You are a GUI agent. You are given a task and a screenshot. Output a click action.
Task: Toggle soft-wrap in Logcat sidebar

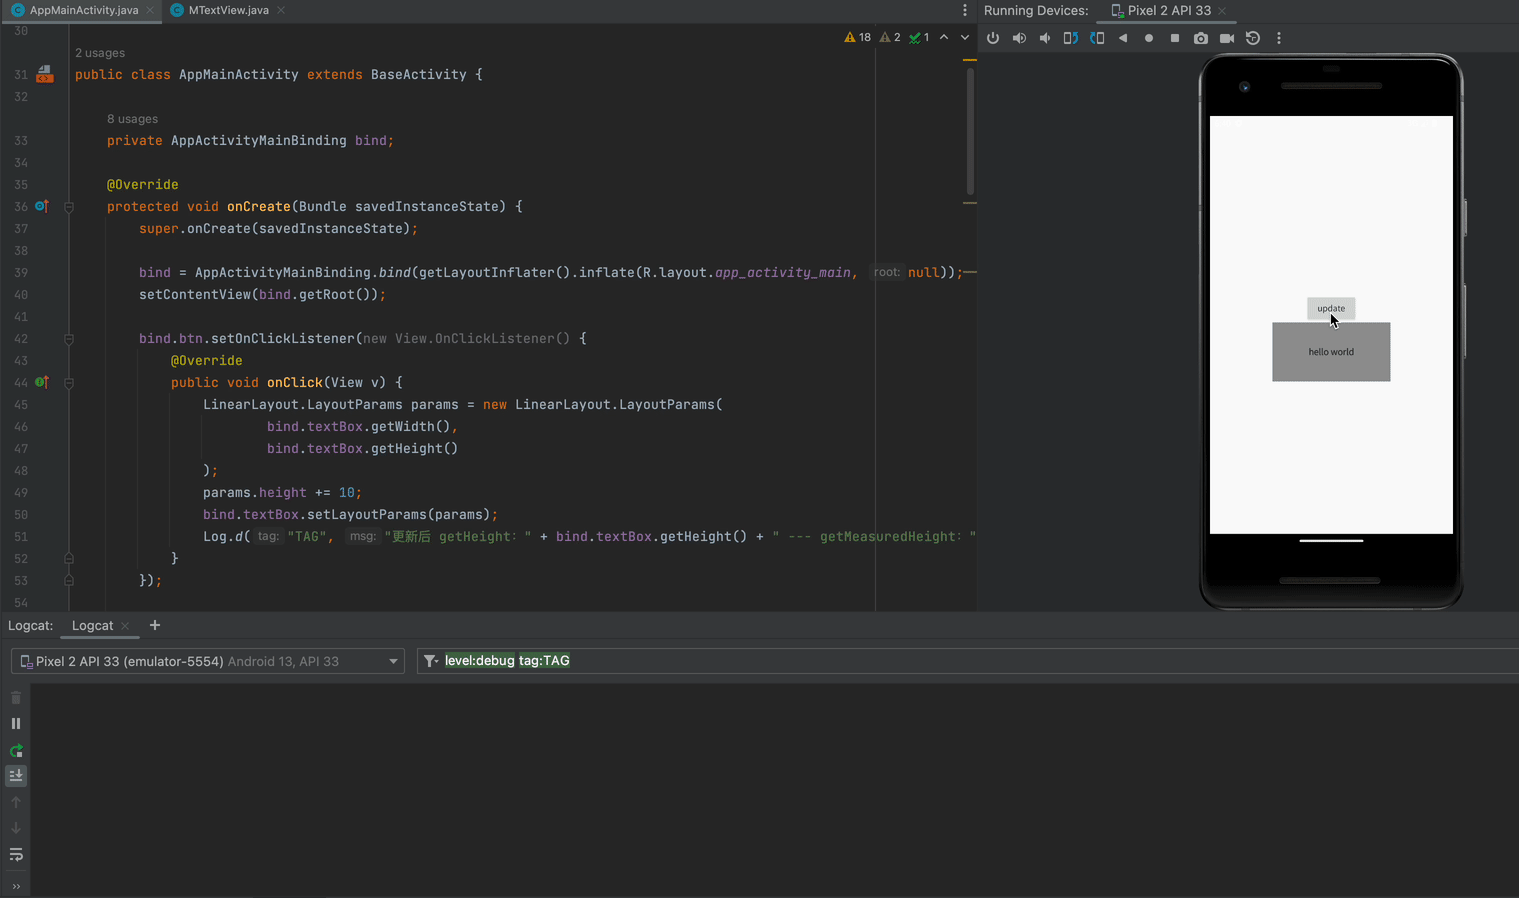click(16, 854)
